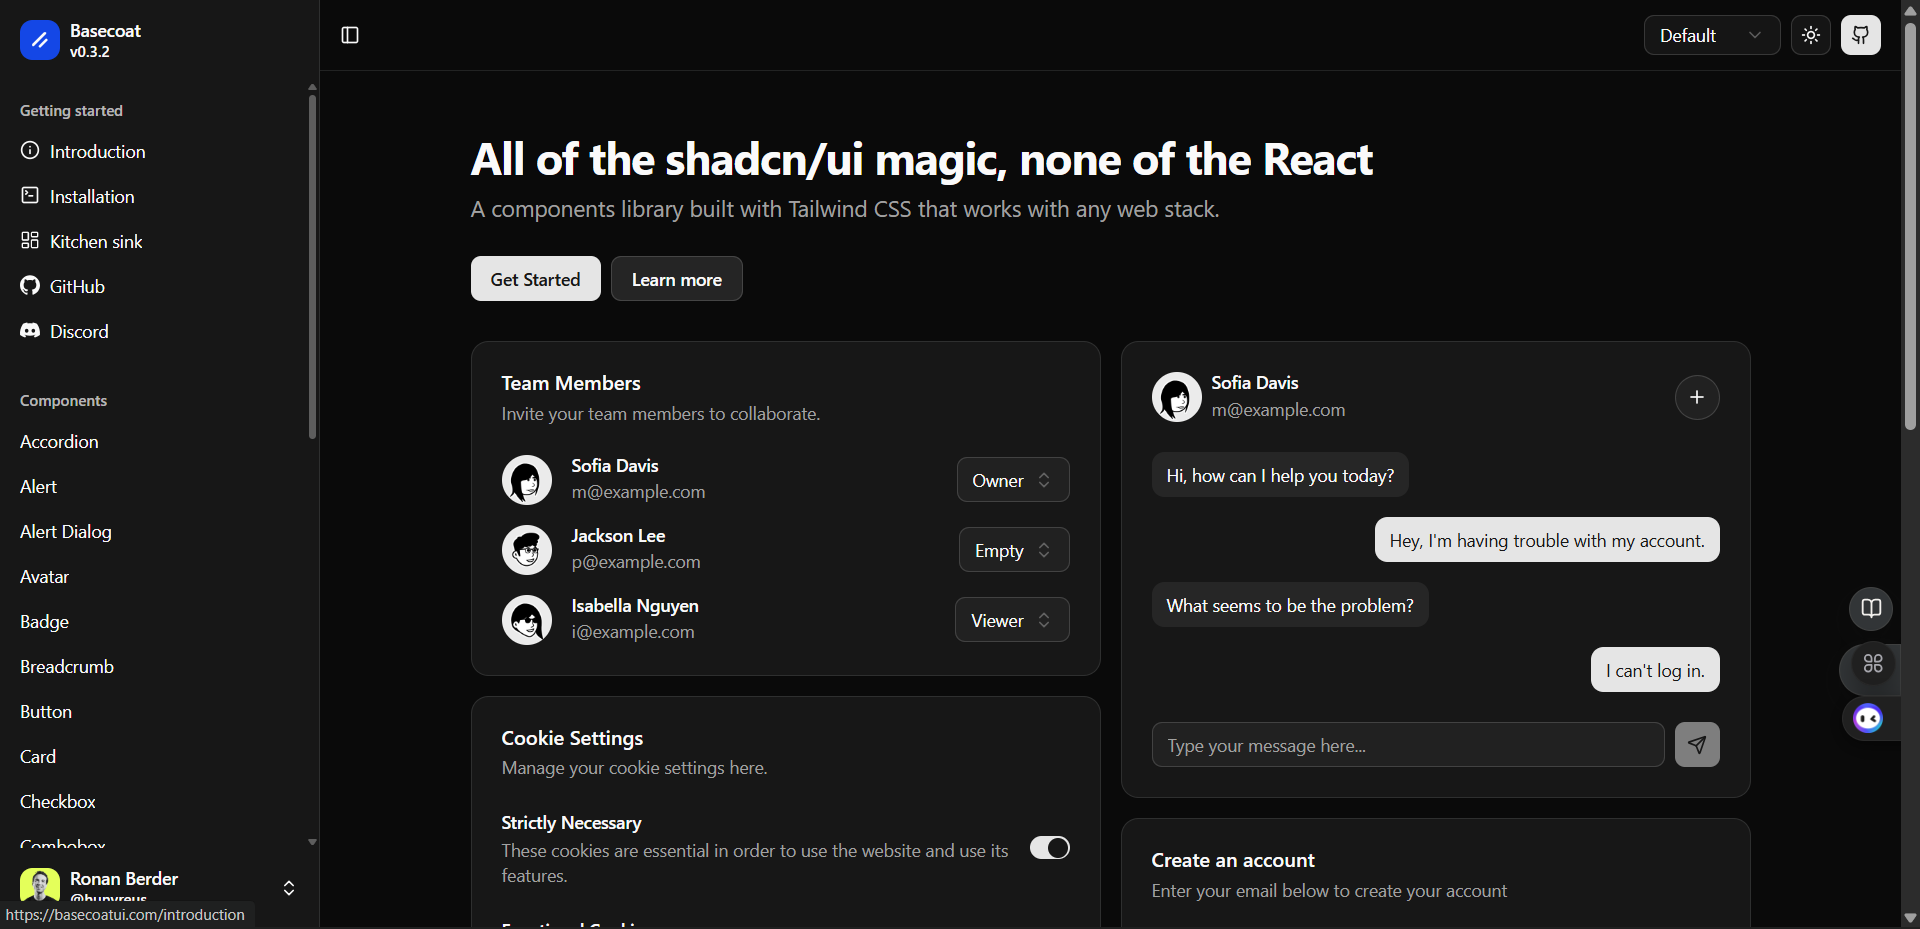Start a new conversation with the plus icon
1920x929 pixels.
1697,397
